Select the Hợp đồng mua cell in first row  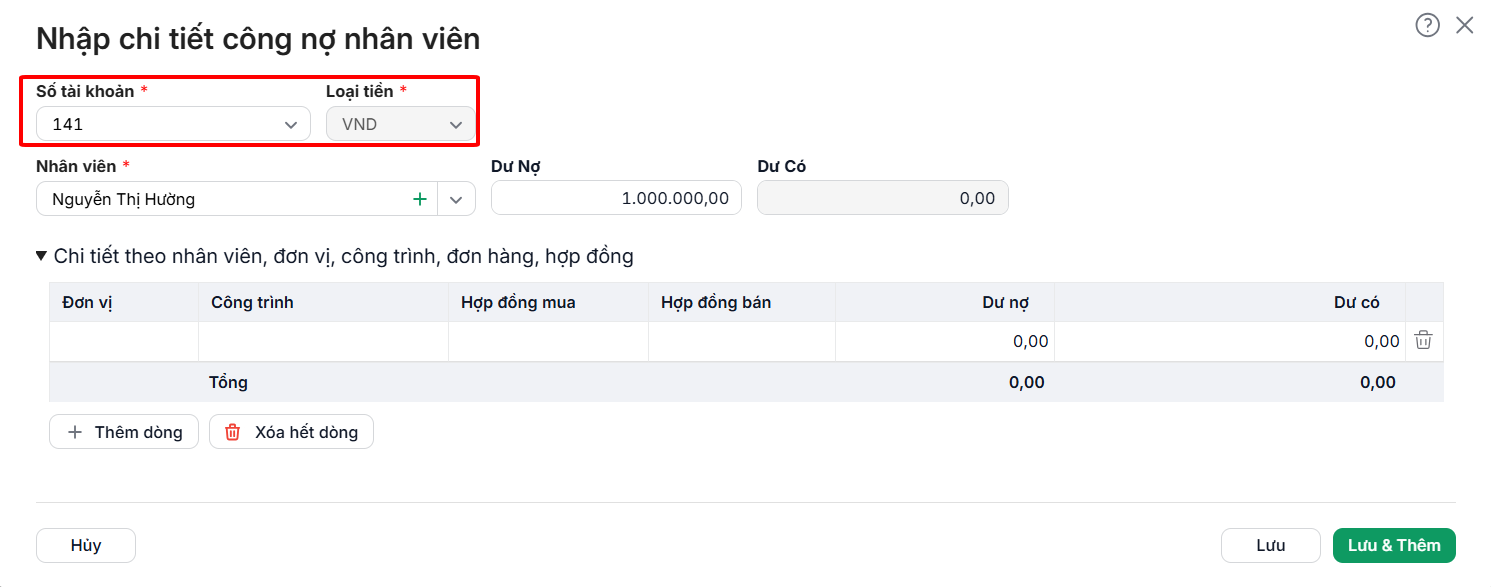click(549, 341)
